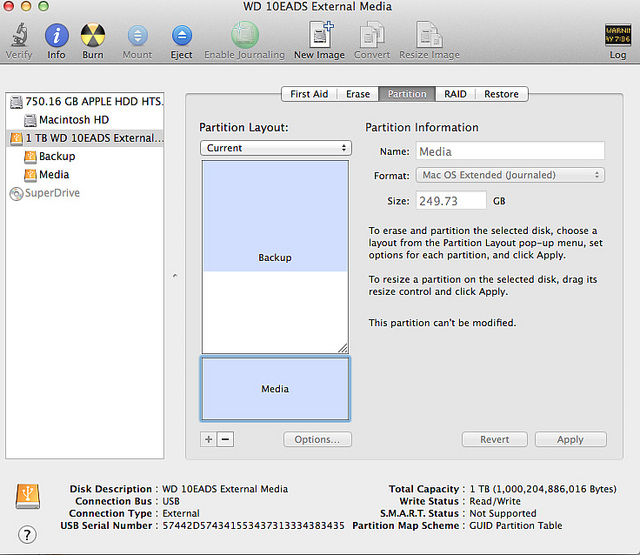Add a partition with plus button
This screenshot has width=640, height=555.
point(209,439)
